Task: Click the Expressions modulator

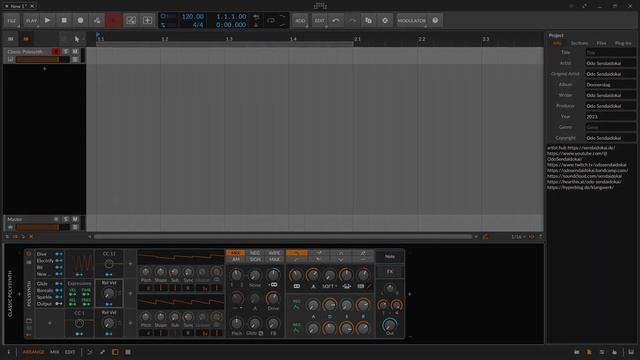Action: tap(80, 294)
